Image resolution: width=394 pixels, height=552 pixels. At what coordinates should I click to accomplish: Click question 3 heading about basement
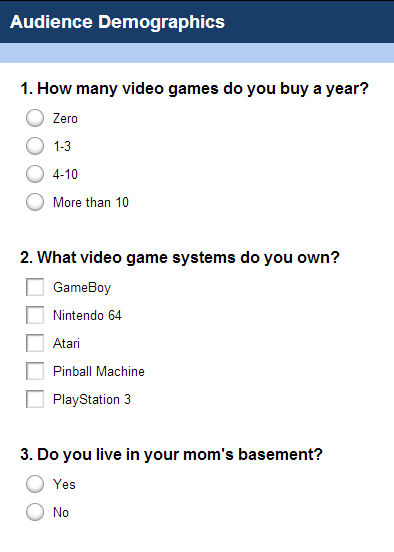pos(171,454)
